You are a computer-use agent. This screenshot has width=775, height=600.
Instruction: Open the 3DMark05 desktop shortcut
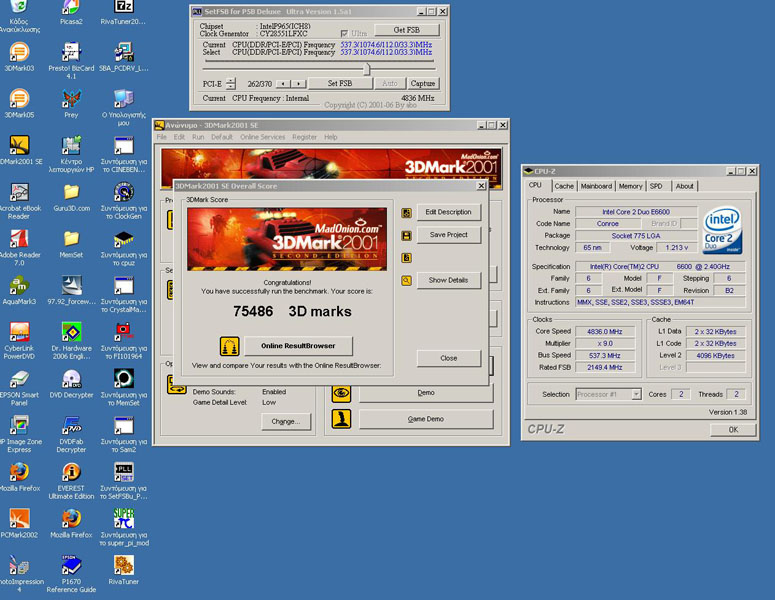pos(19,98)
